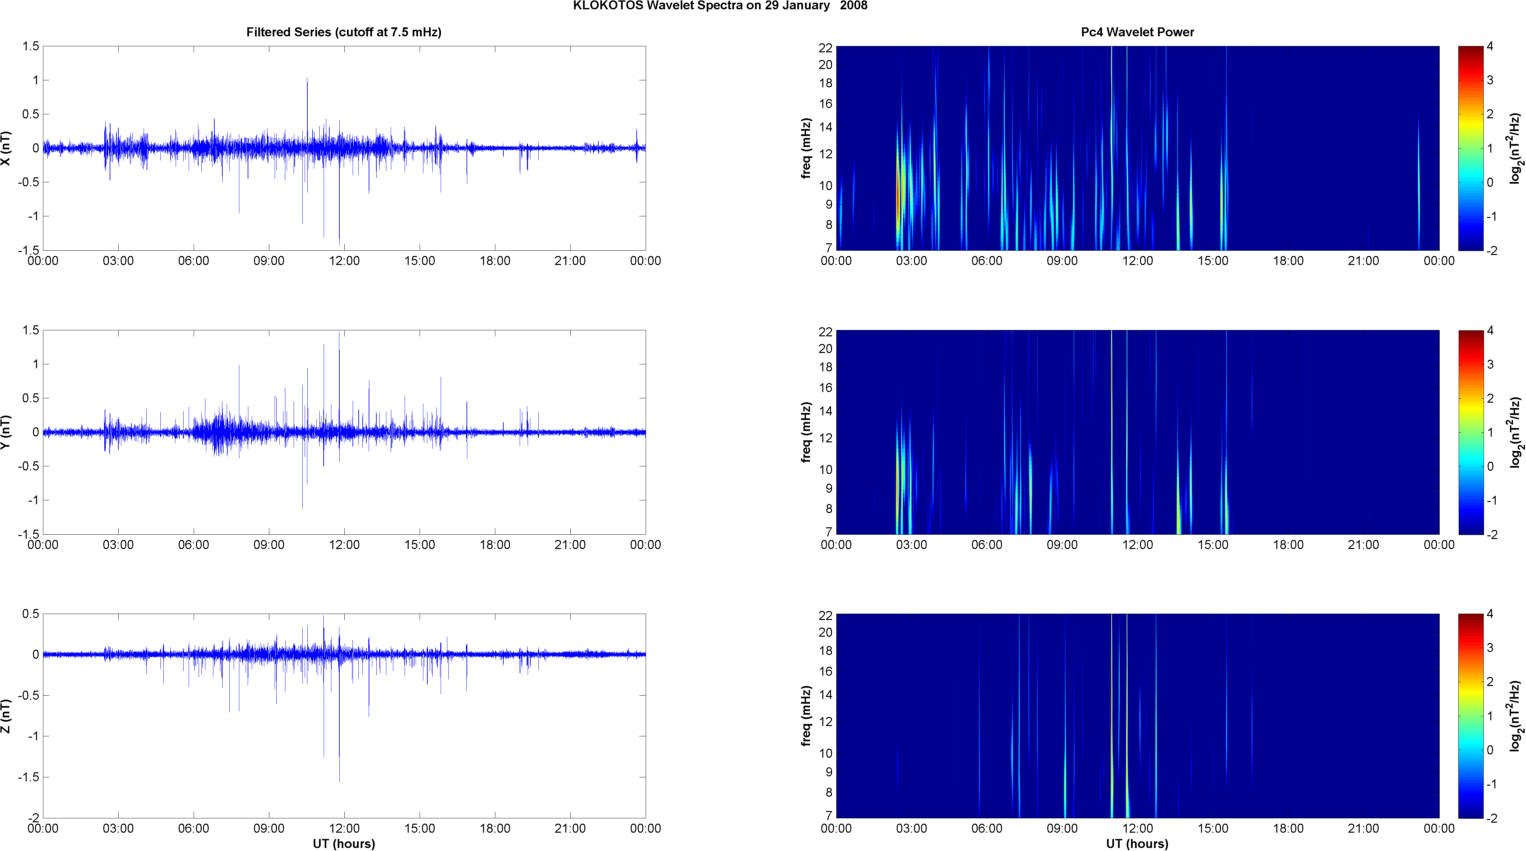Click UT (hours) label under bottom spectrogram
This screenshot has height=851, width=1526.
[1137, 843]
